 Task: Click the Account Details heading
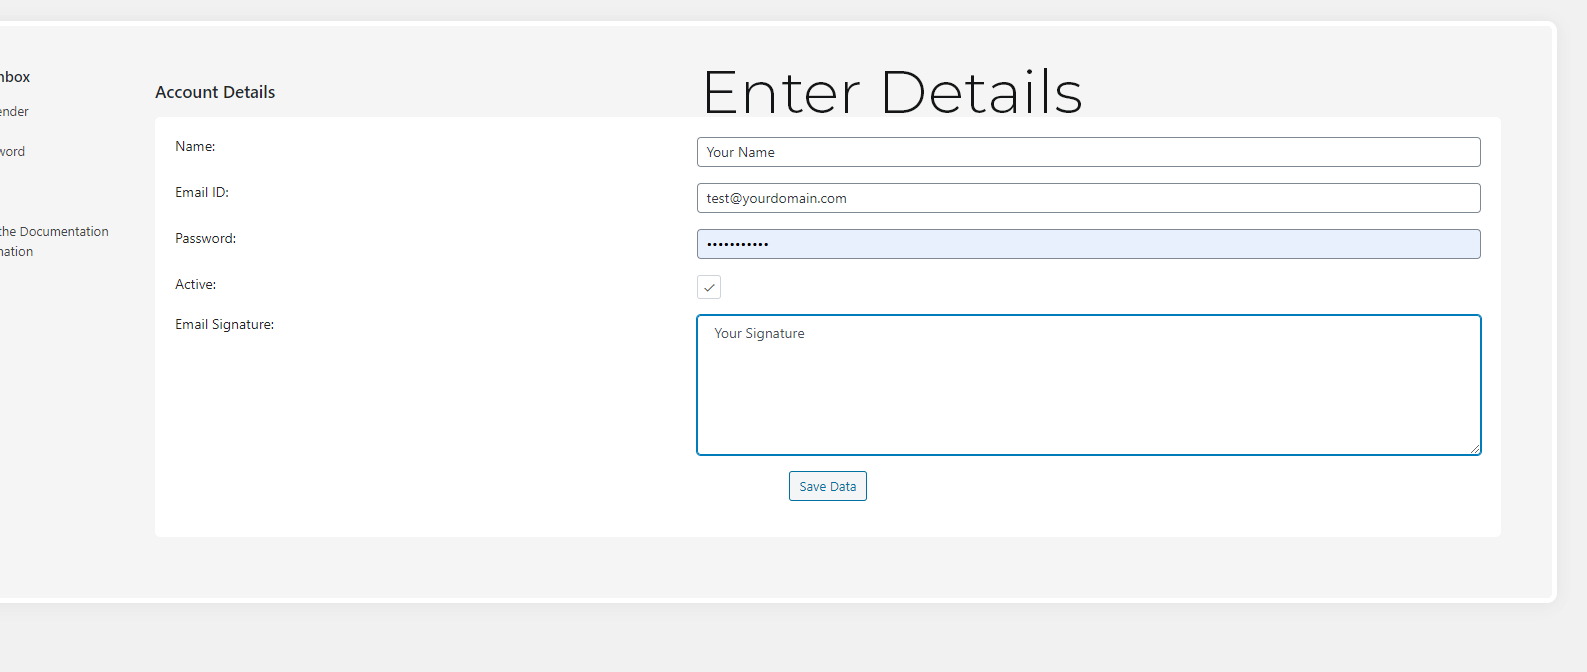pos(215,92)
